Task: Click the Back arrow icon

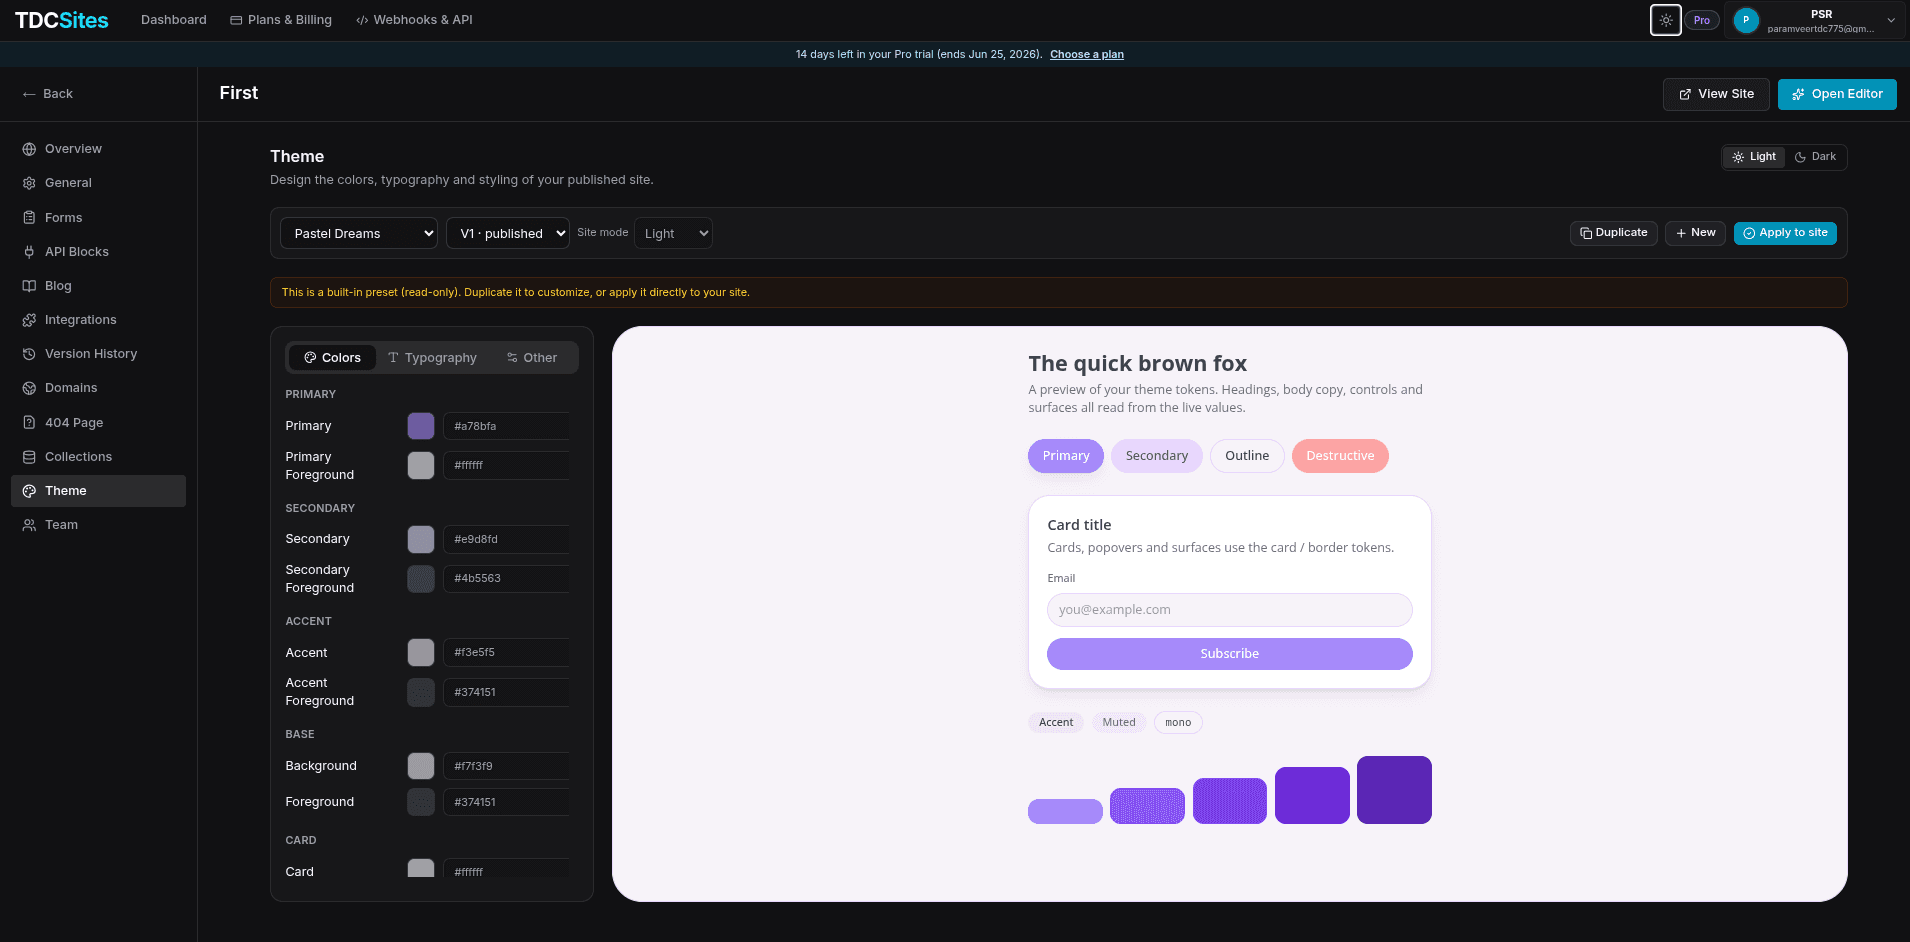Action: [x=29, y=94]
